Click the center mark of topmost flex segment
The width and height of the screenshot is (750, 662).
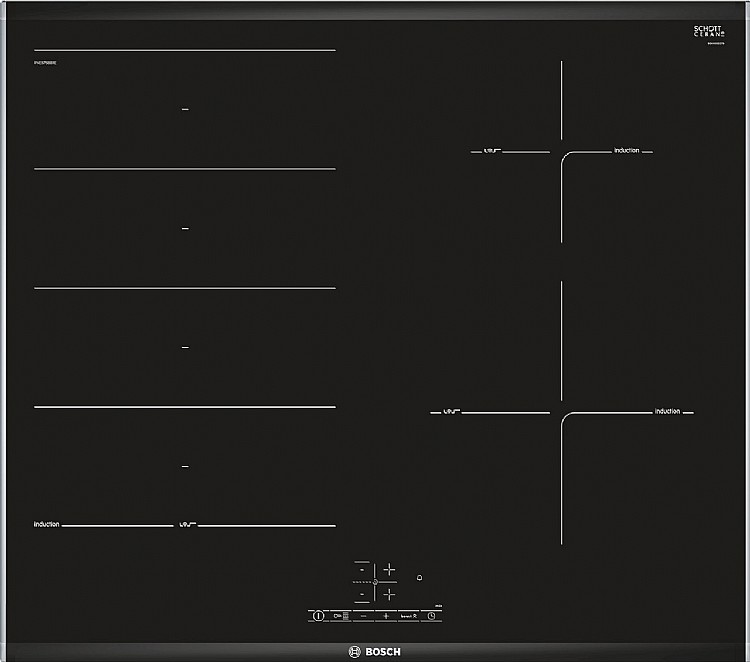pyautogui.click(x=185, y=110)
